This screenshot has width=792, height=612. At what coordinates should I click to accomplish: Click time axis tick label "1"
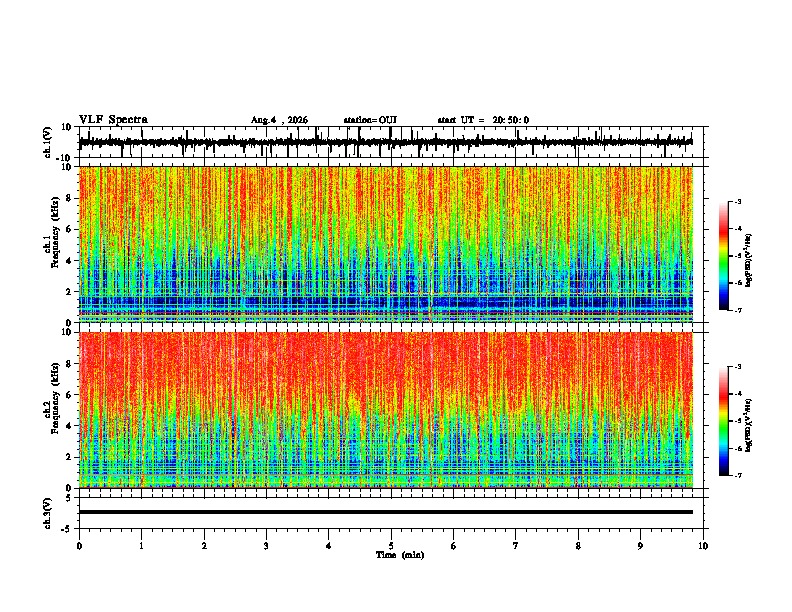141,545
